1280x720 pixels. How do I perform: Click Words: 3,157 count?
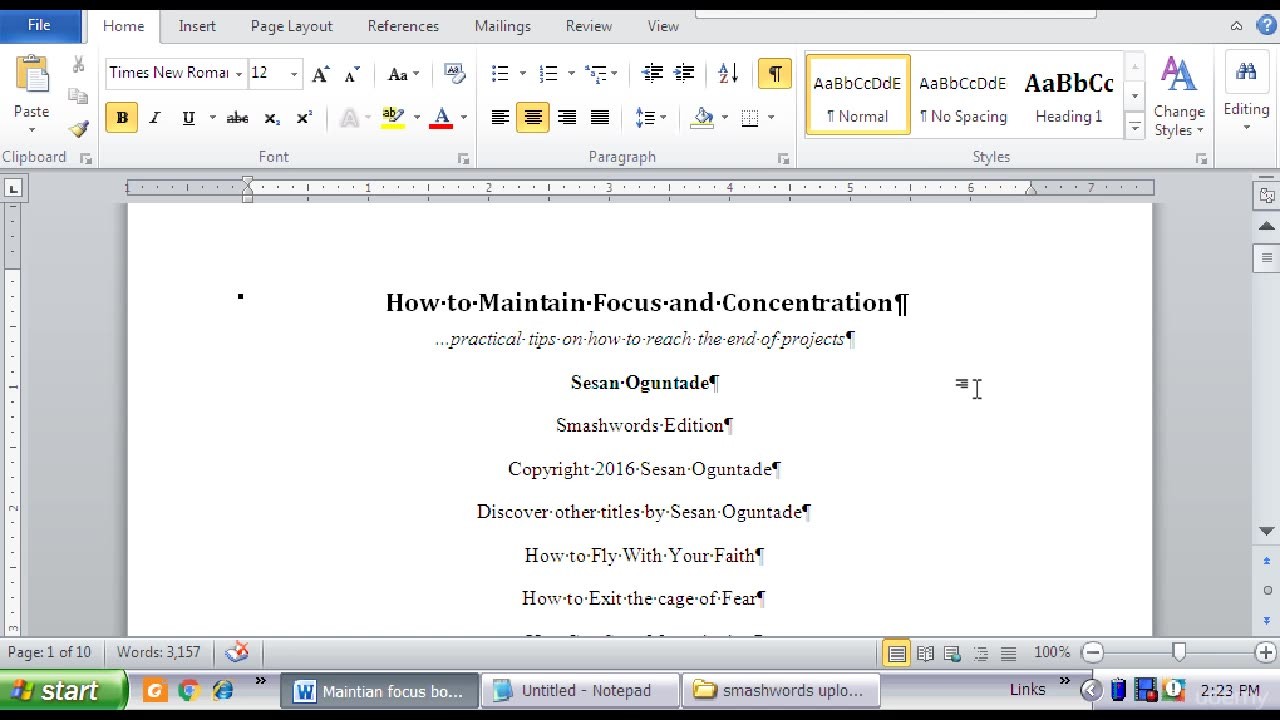[158, 652]
